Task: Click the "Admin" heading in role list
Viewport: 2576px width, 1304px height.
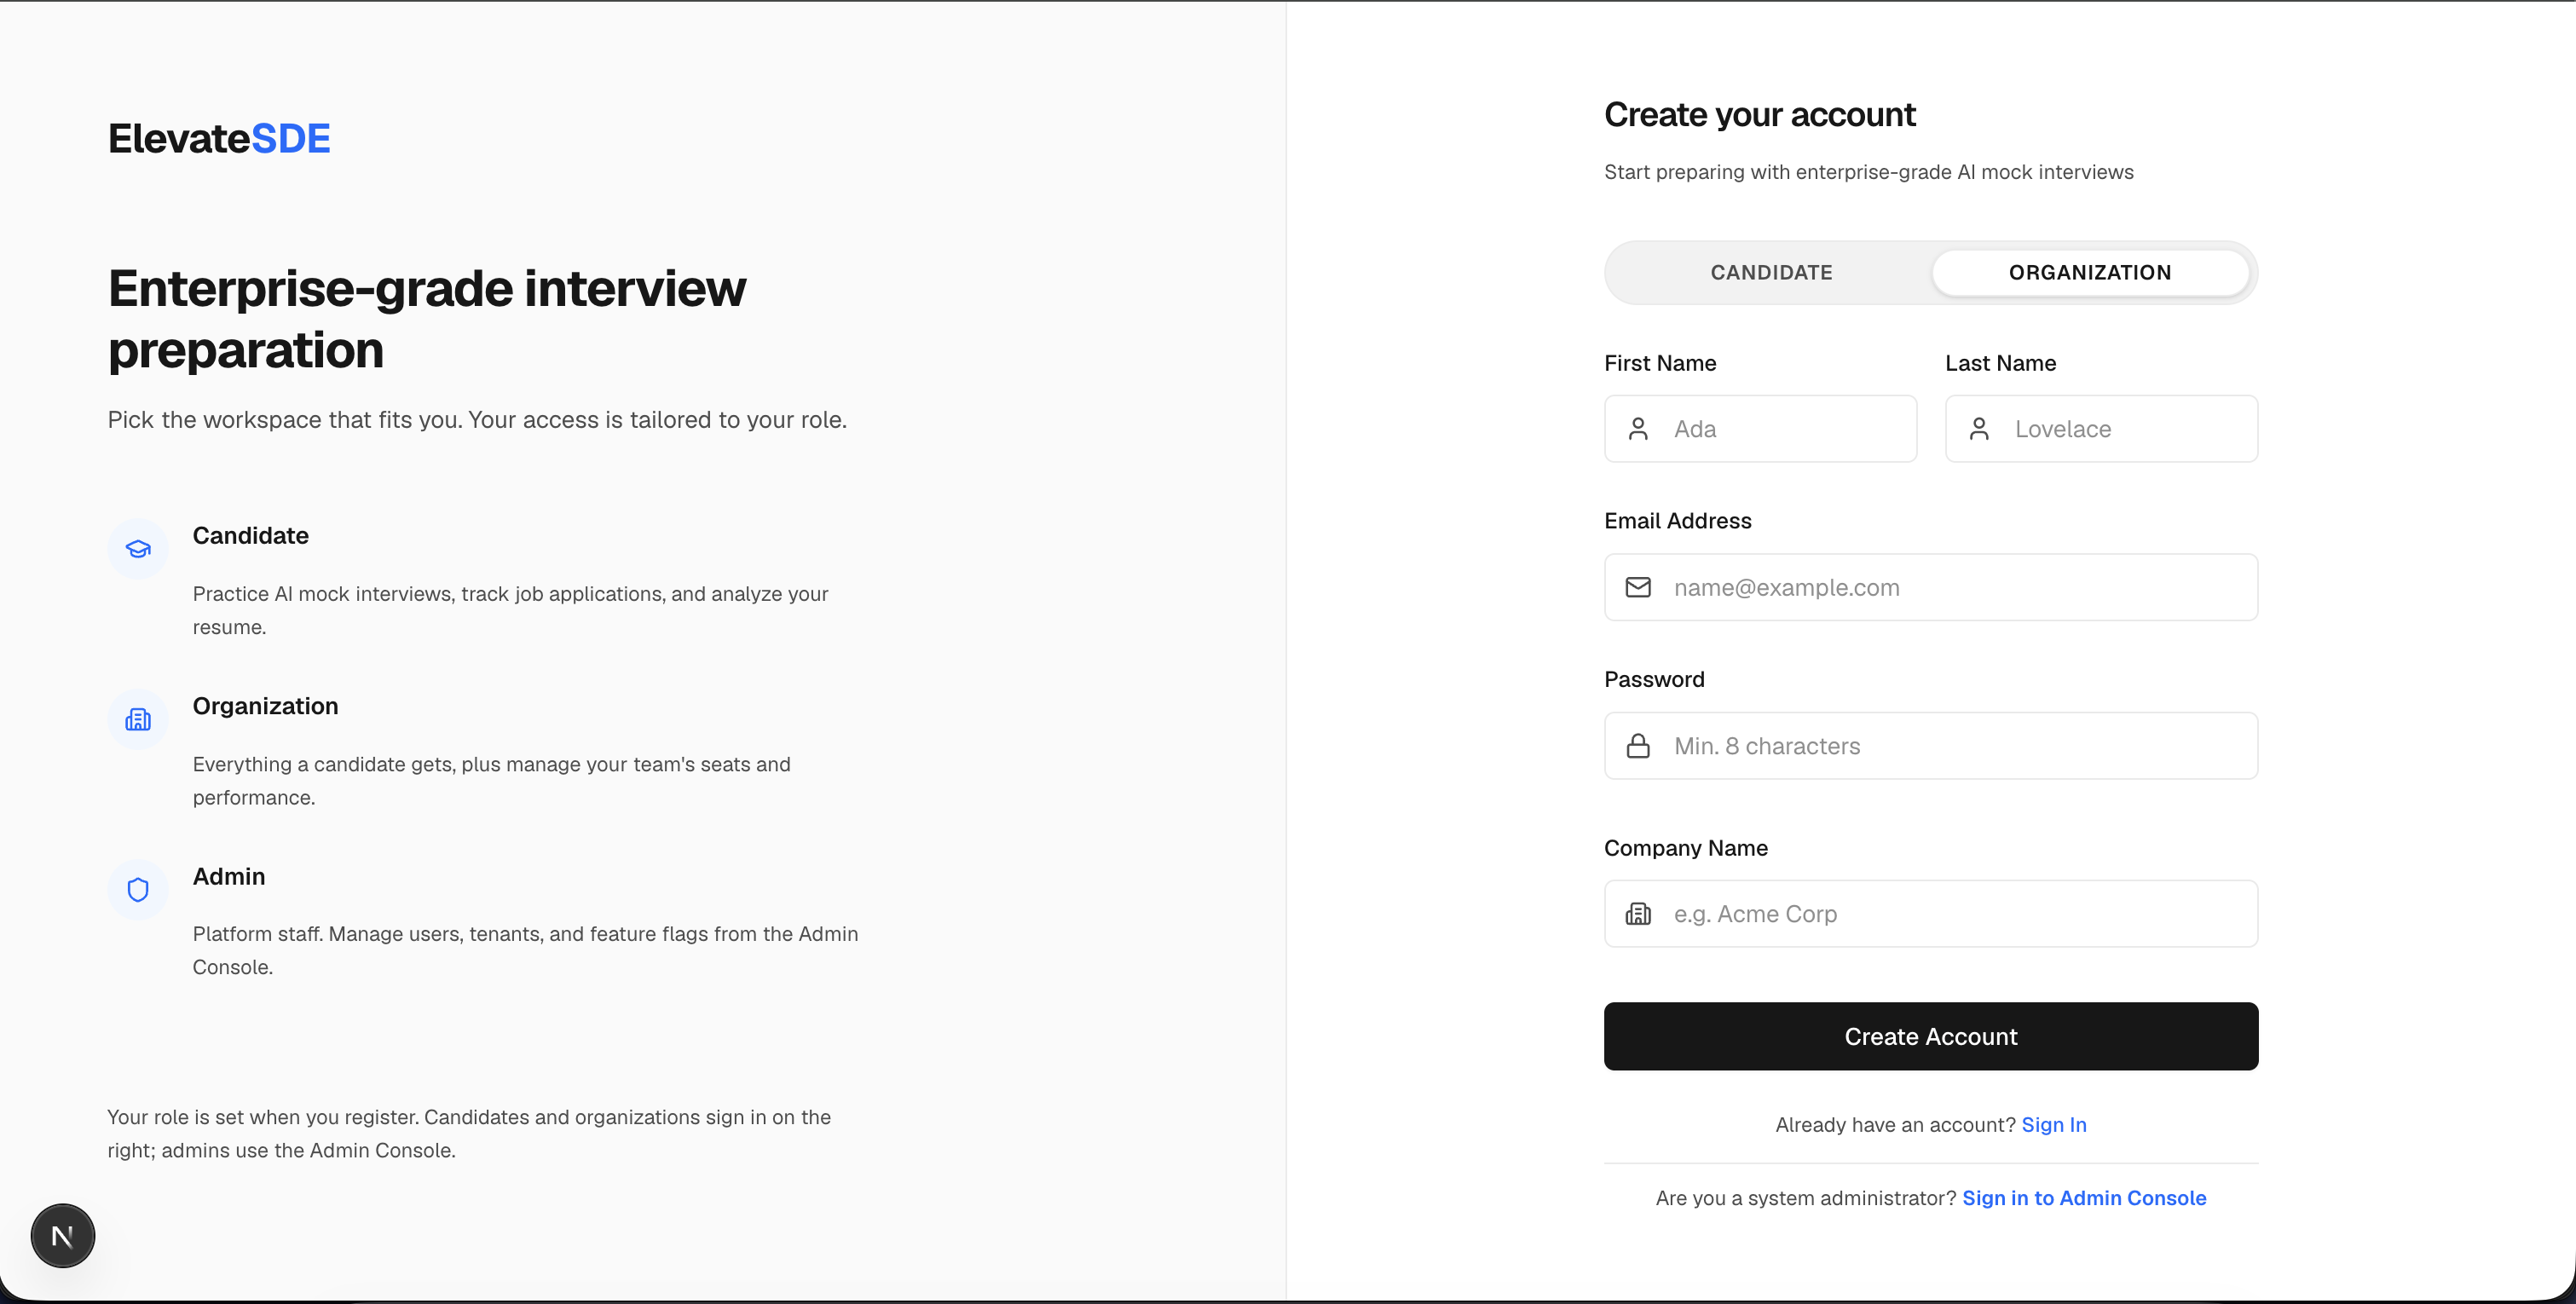Action: point(229,876)
